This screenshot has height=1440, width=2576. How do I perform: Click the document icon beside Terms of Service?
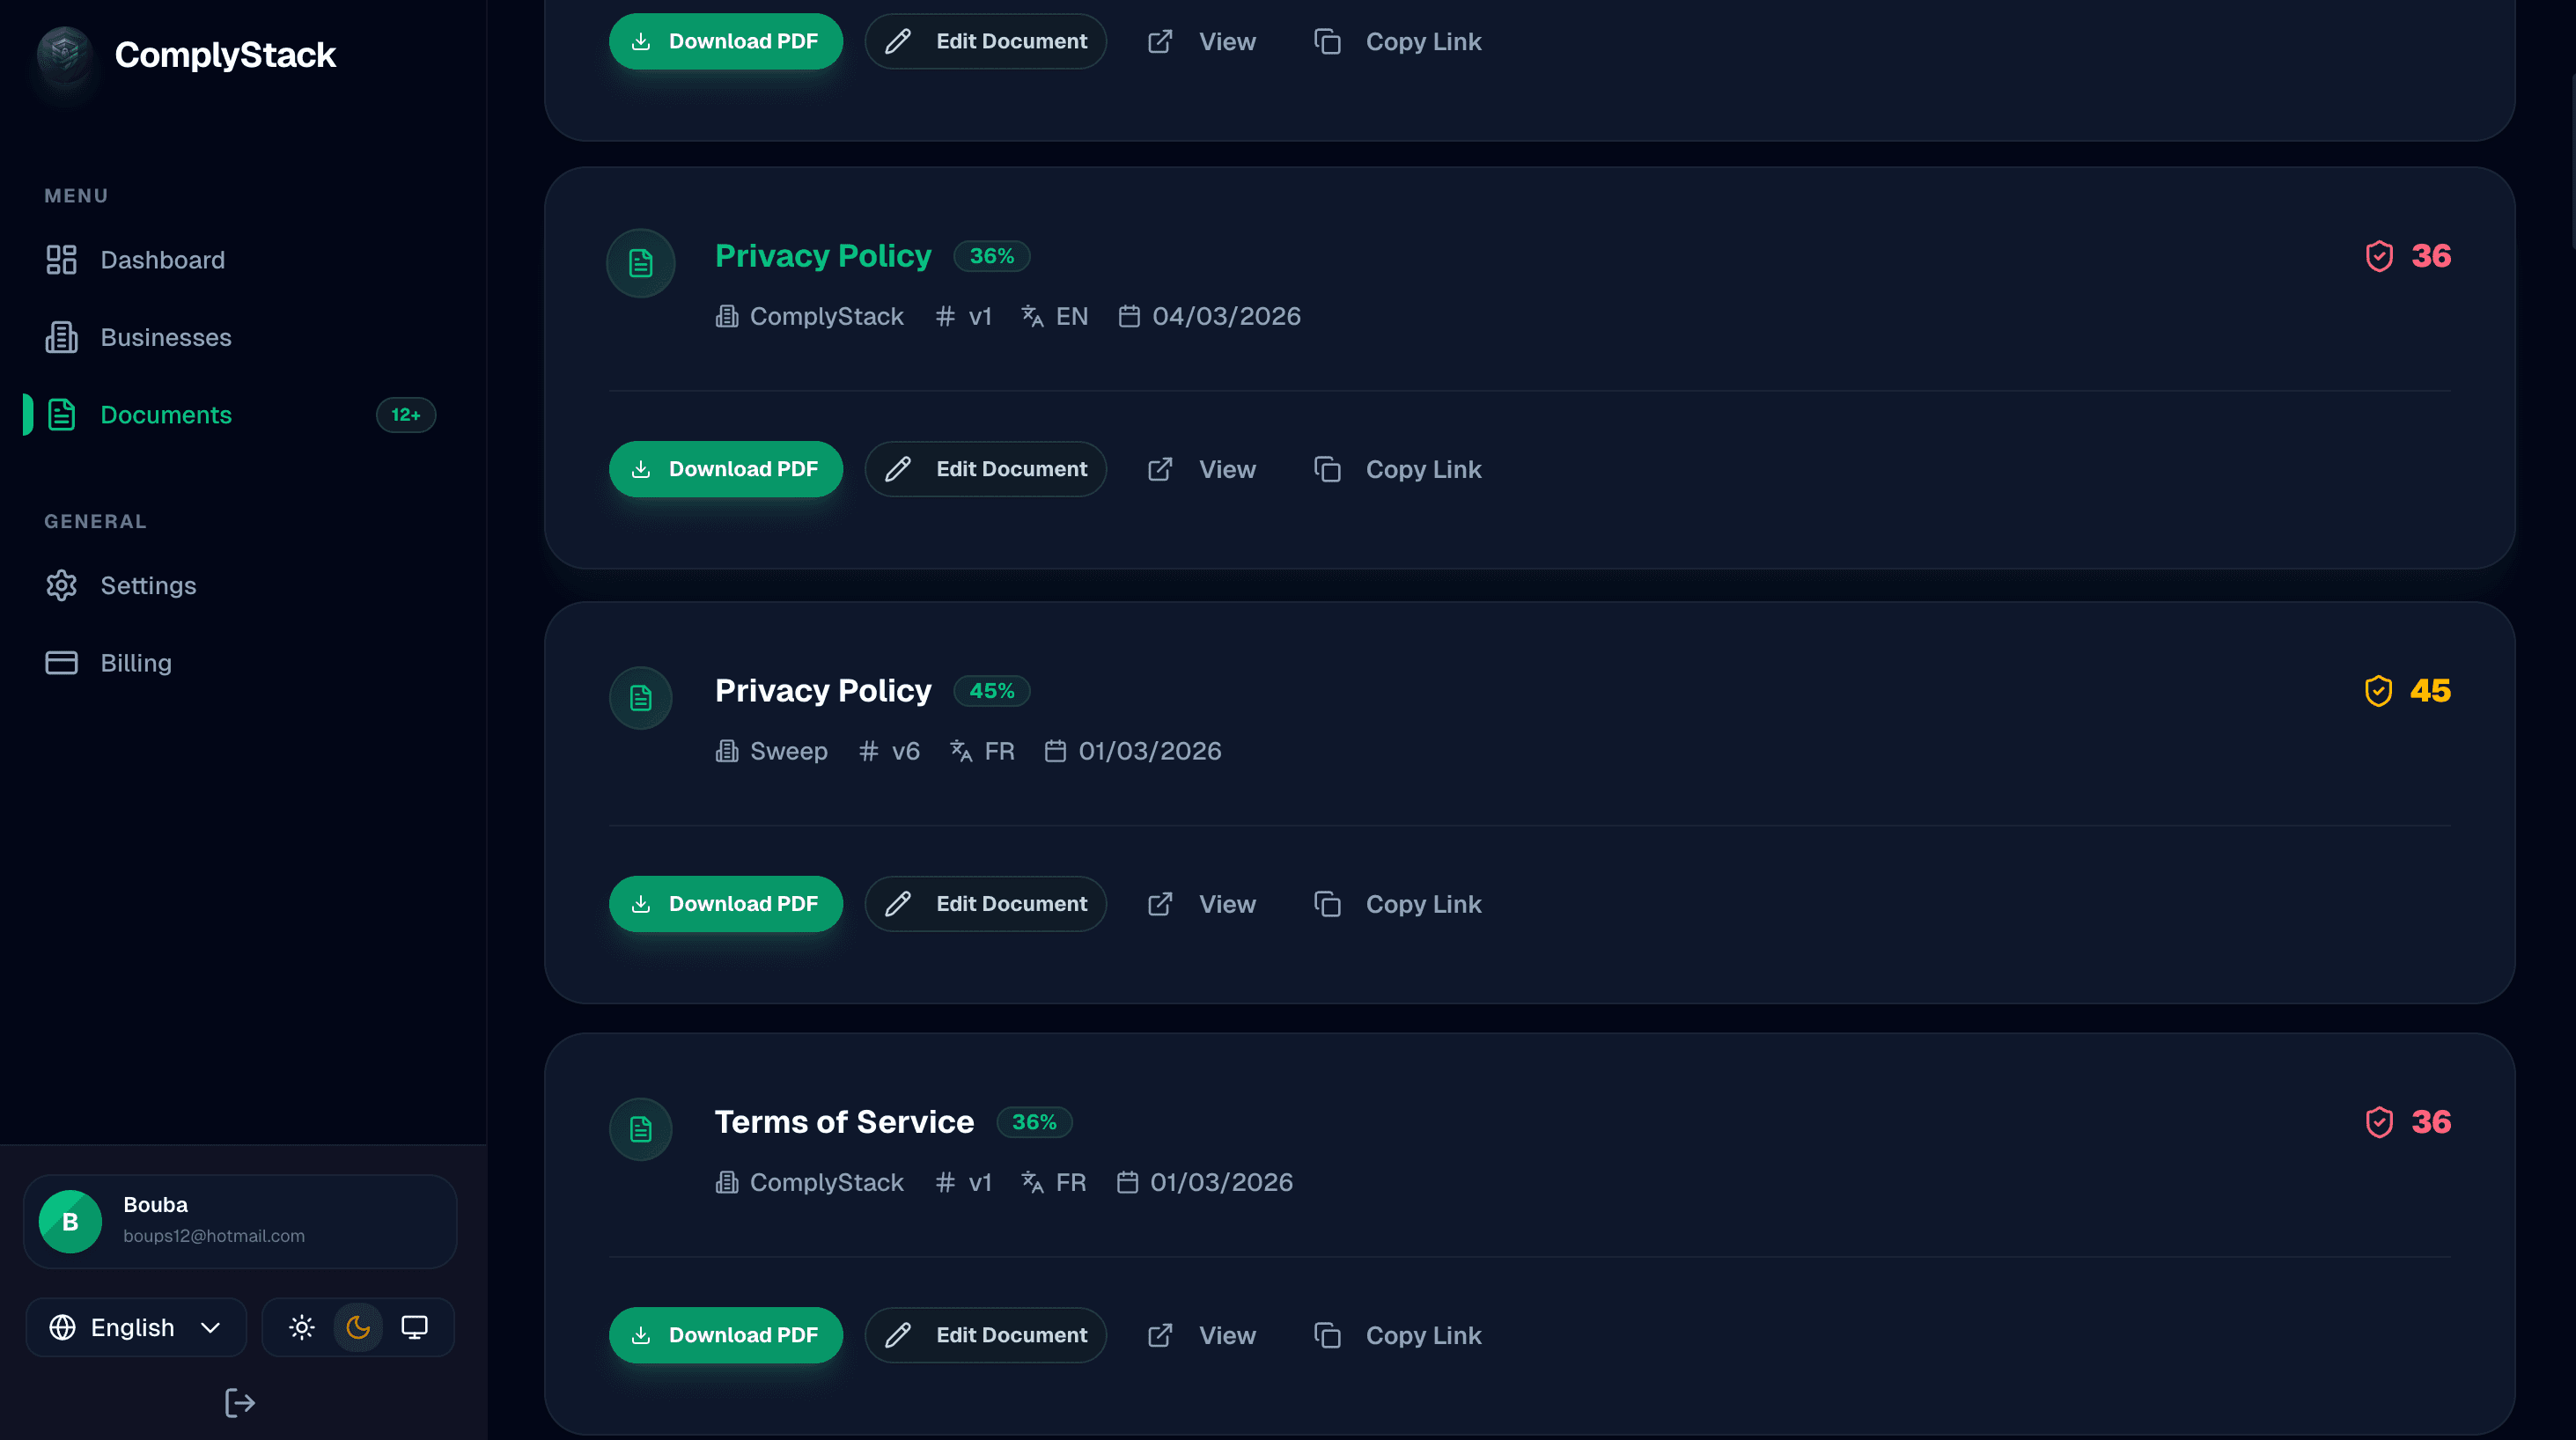640,1129
